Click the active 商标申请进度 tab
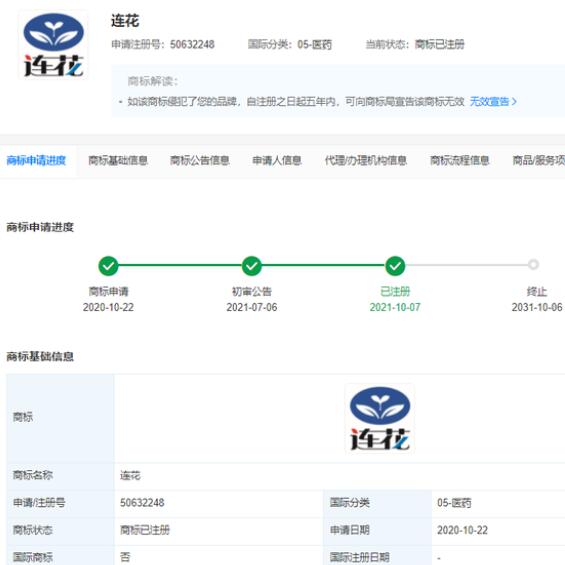Image resolution: width=565 pixels, height=565 pixels. [x=36, y=160]
